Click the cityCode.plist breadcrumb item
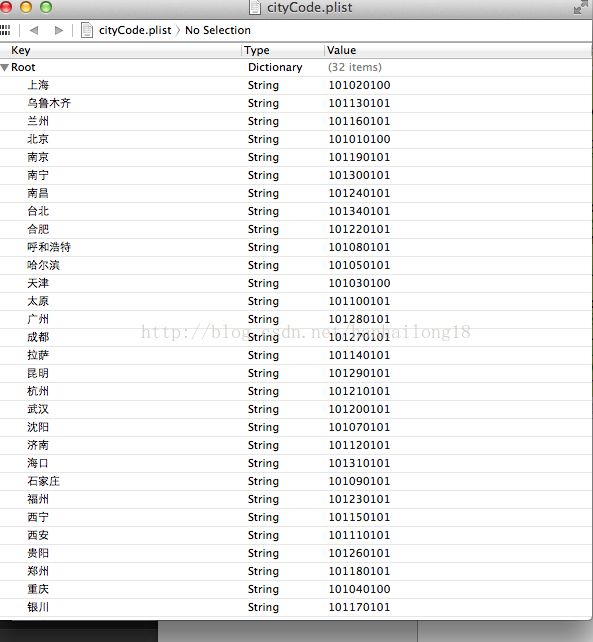This screenshot has width=593, height=642. click(x=135, y=30)
